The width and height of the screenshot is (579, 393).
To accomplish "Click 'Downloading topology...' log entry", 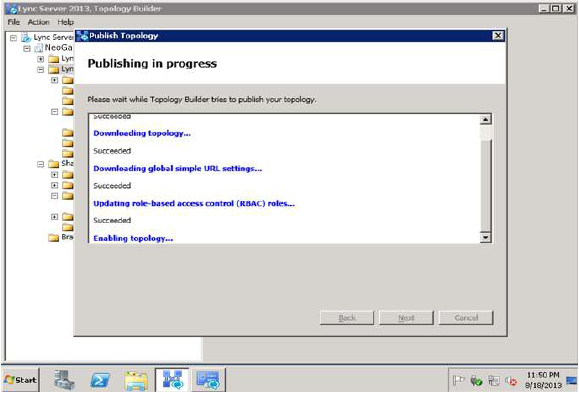I will [142, 133].
